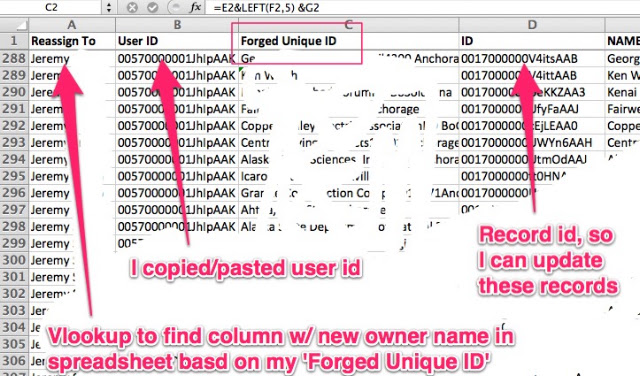The image size is (640, 376).
Task: Select the NAME header cell
Action: [623, 41]
